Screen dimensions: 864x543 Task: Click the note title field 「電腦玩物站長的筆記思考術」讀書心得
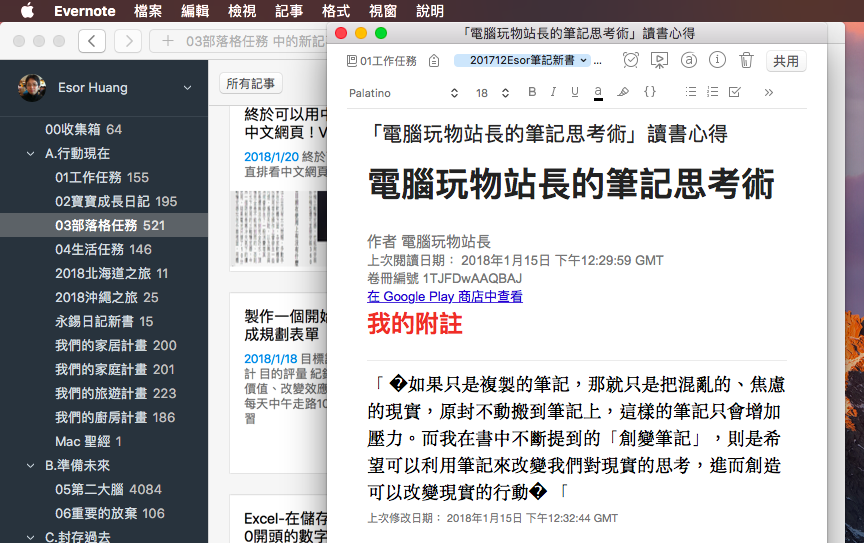[549, 134]
